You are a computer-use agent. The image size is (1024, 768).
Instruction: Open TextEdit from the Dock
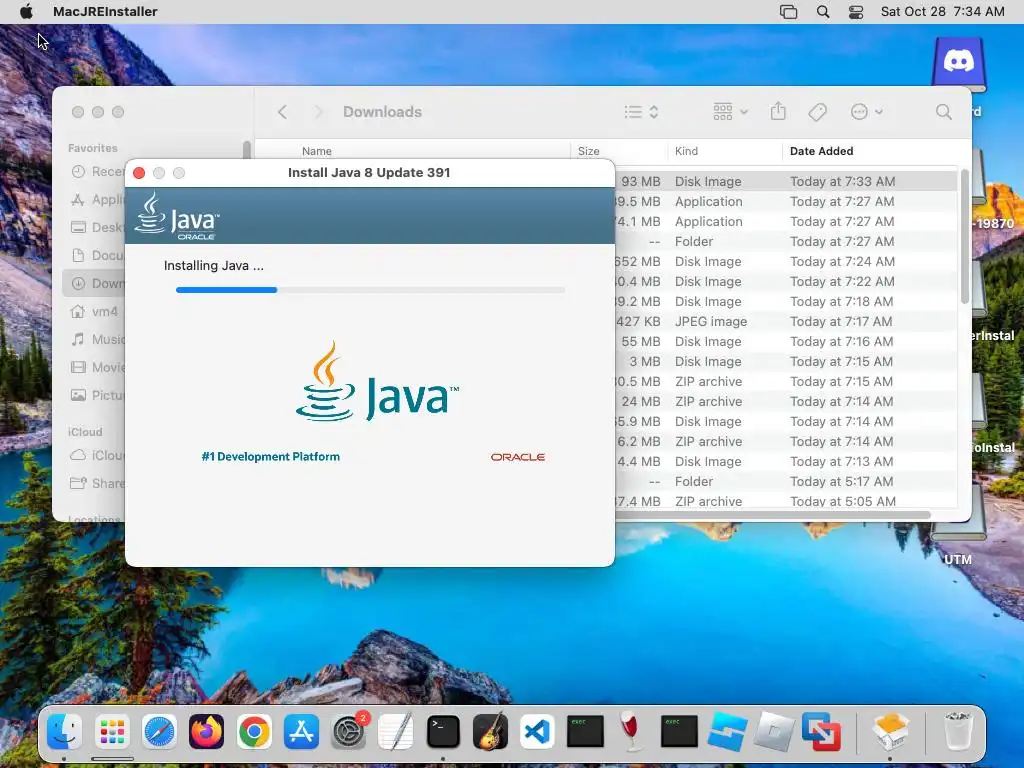point(396,731)
